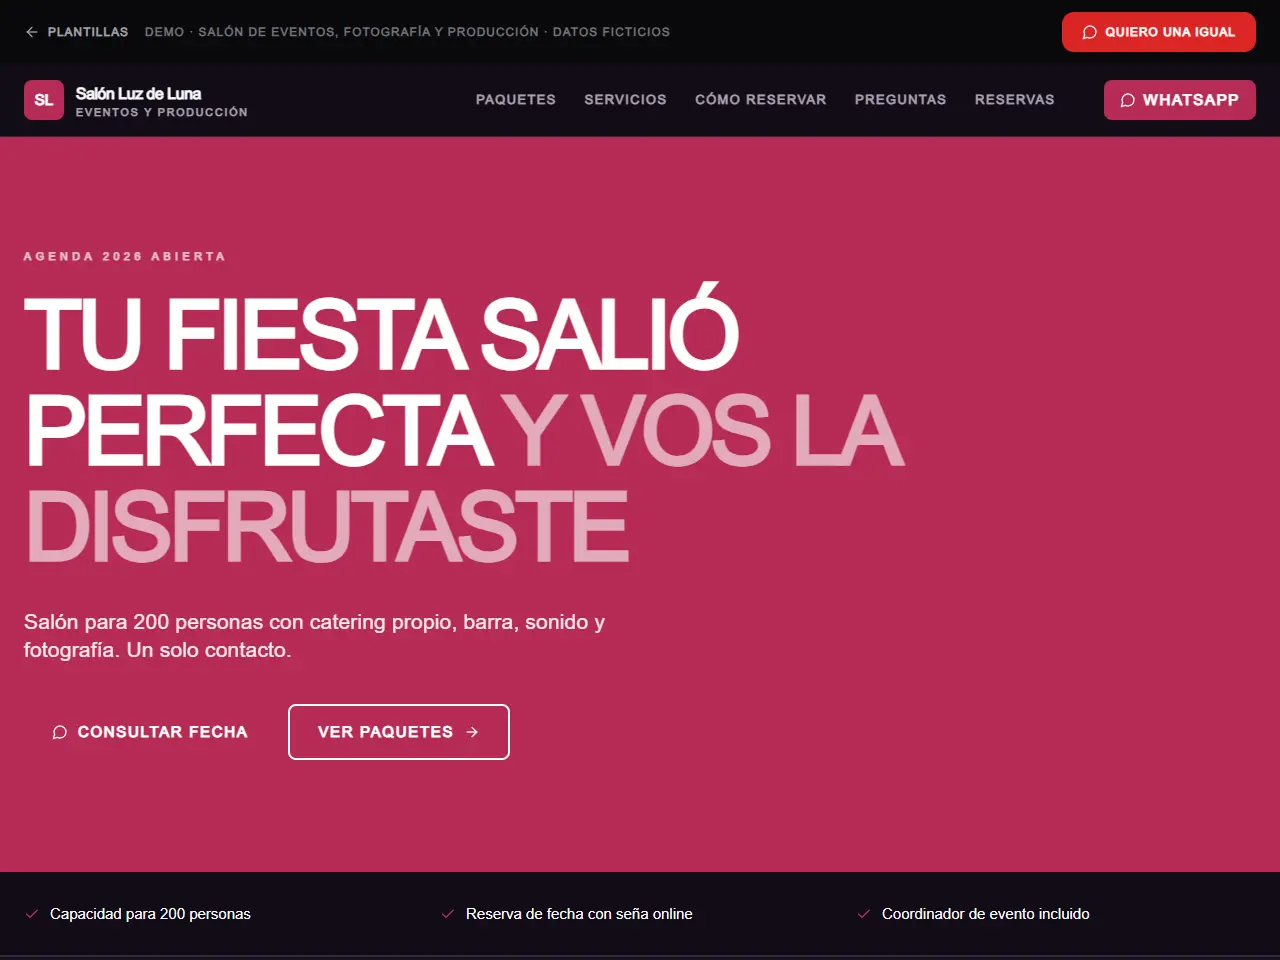The width and height of the screenshot is (1280, 960).
Task: Click the paragraph starting Salón para 200 personas
Action: [x=315, y=636]
